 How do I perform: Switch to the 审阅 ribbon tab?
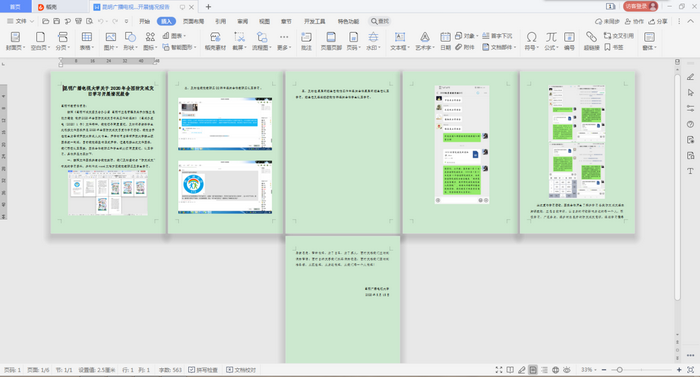click(242, 21)
